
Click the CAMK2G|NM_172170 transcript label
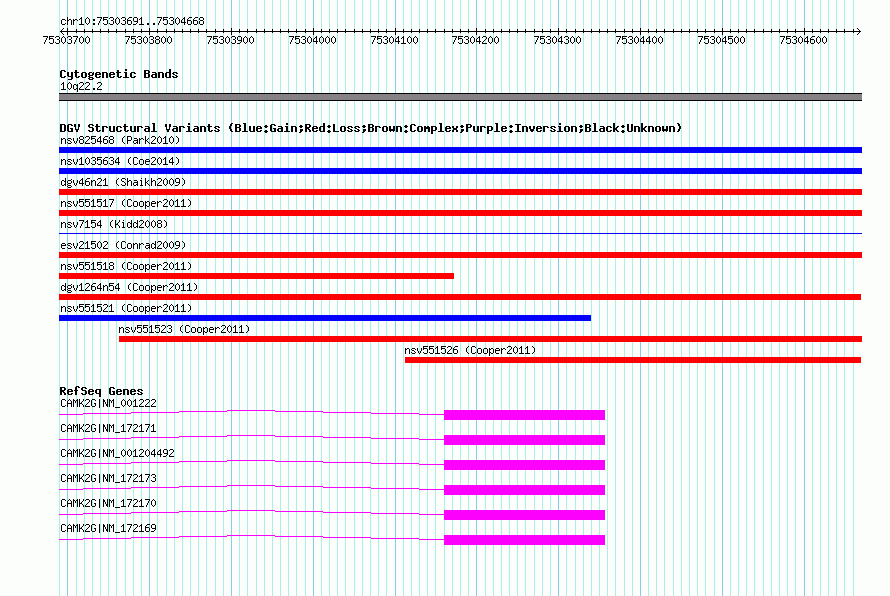click(x=108, y=503)
